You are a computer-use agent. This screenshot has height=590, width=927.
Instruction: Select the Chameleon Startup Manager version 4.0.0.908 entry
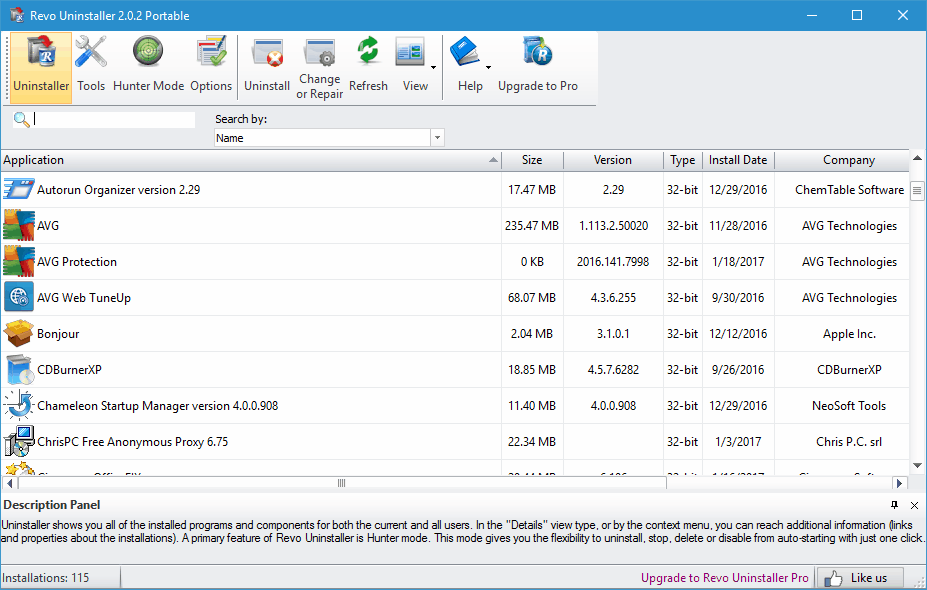[x=157, y=406]
